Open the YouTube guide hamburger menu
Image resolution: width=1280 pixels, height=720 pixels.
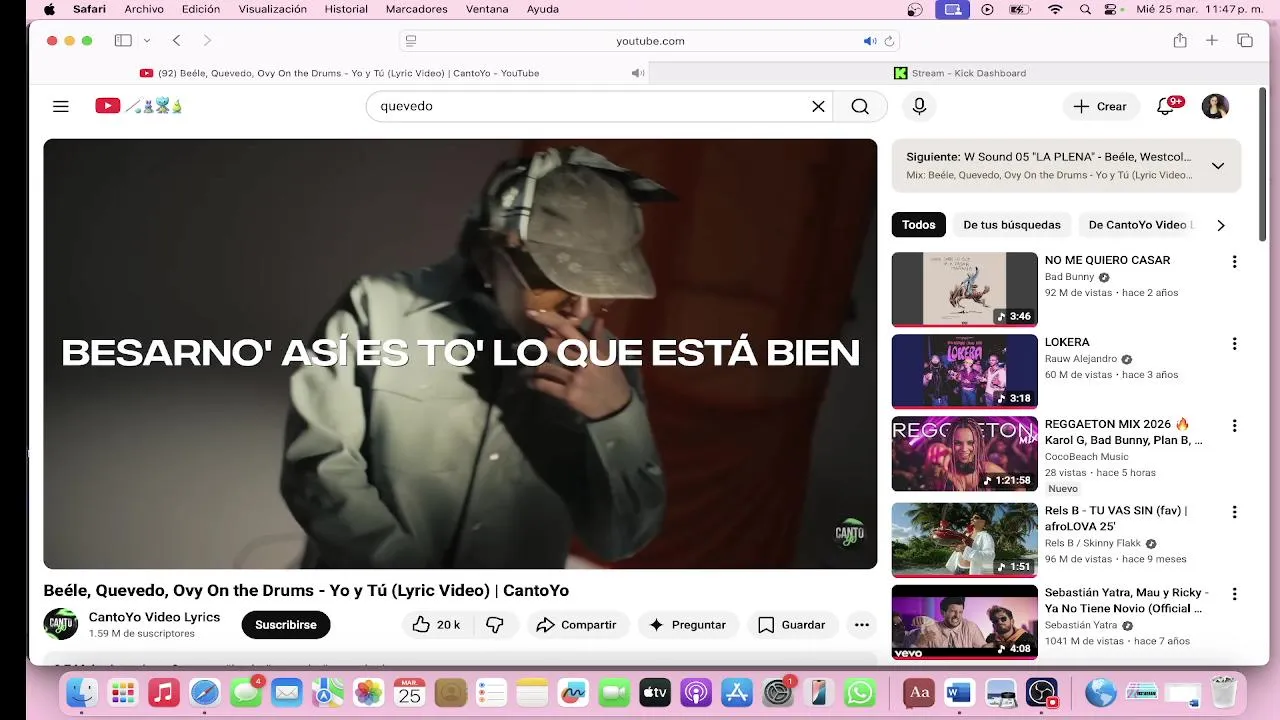point(61,106)
